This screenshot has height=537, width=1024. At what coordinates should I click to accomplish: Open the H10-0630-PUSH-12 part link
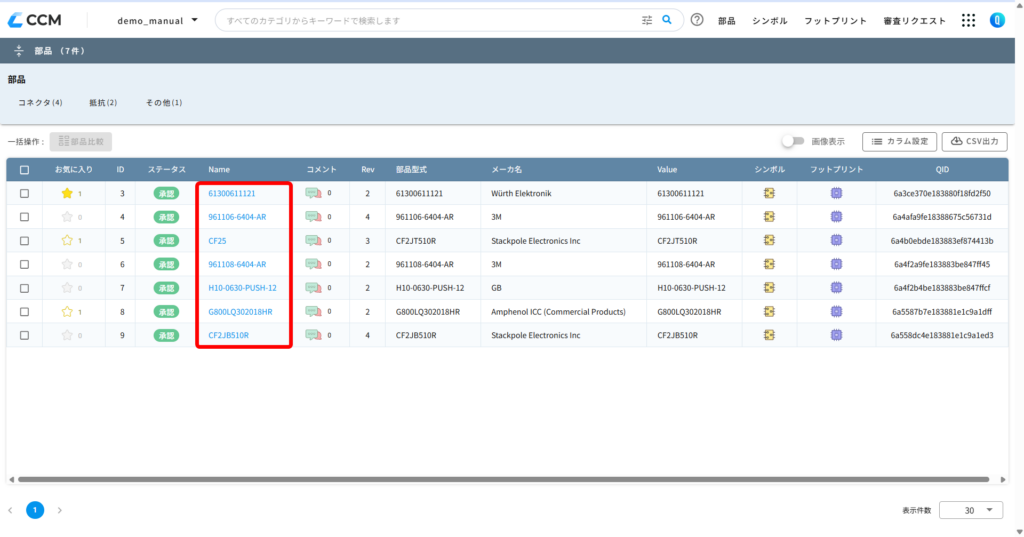[242, 287]
